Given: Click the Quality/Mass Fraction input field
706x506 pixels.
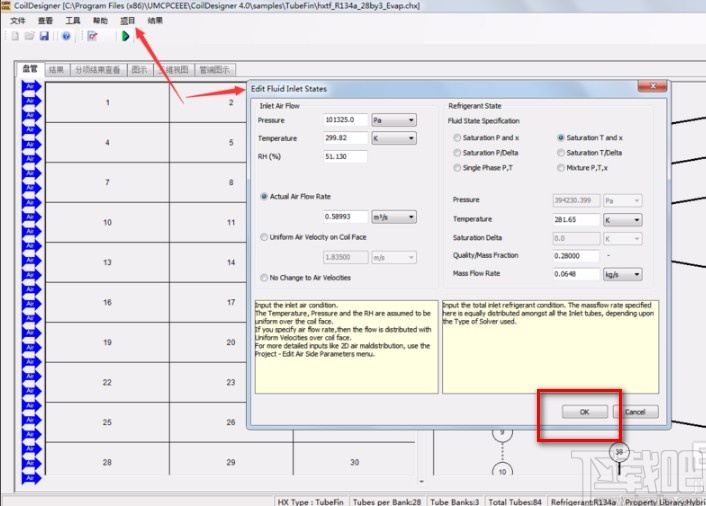Looking at the screenshot, I should pos(574,256).
